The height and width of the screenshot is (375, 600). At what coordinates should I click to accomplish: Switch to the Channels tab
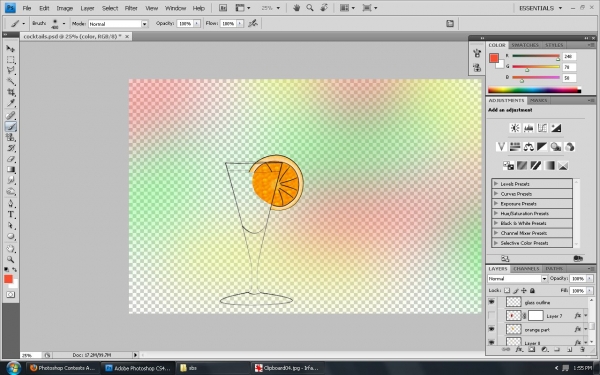526,269
